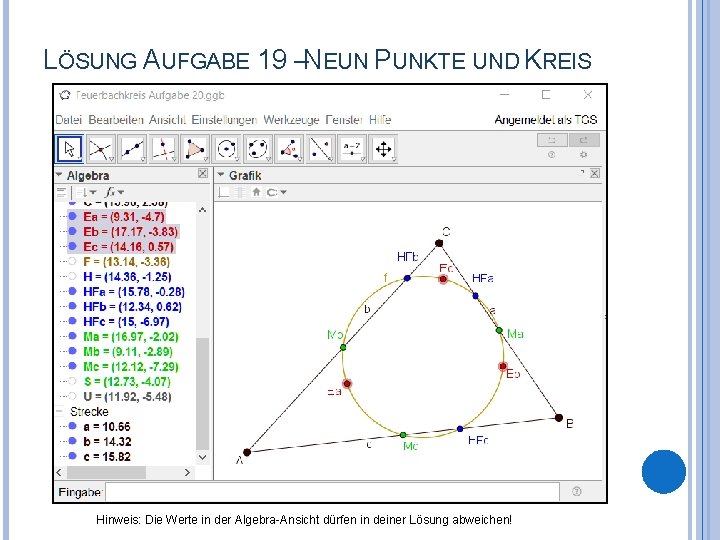Collapse the Strecke category

[60, 411]
